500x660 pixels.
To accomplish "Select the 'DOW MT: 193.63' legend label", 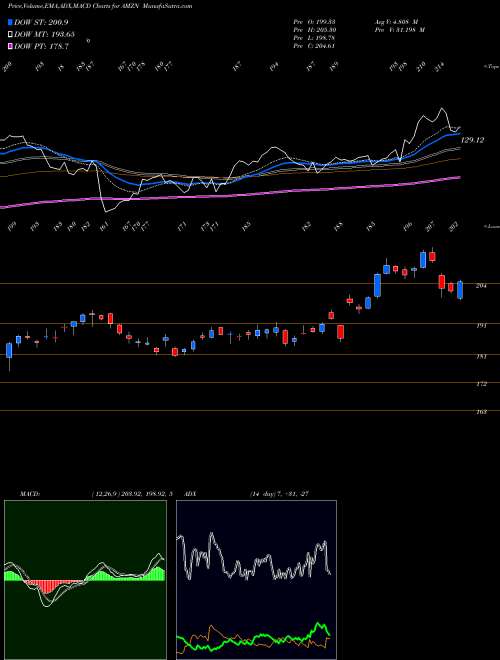I will [x=44, y=34].
